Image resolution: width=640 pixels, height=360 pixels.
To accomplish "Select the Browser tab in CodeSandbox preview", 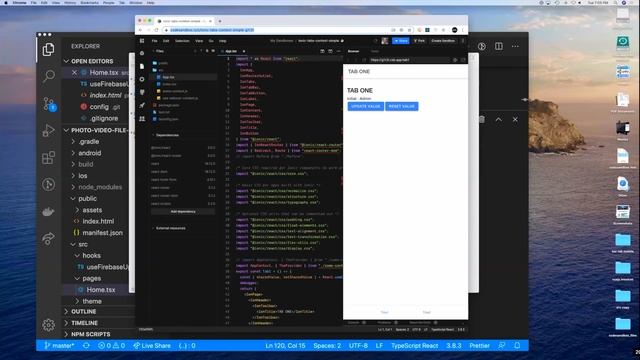I will click(x=353, y=51).
